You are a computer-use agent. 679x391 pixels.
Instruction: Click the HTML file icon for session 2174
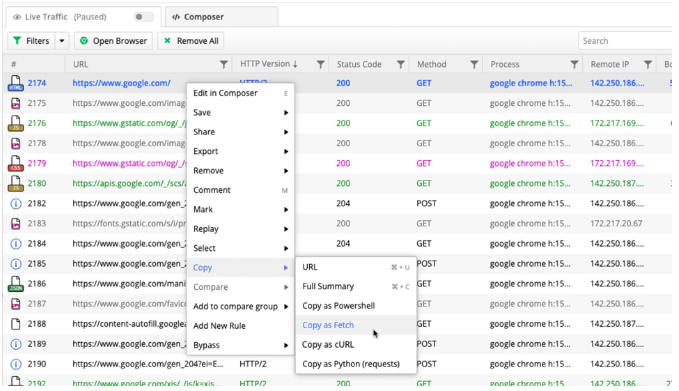coord(16,83)
